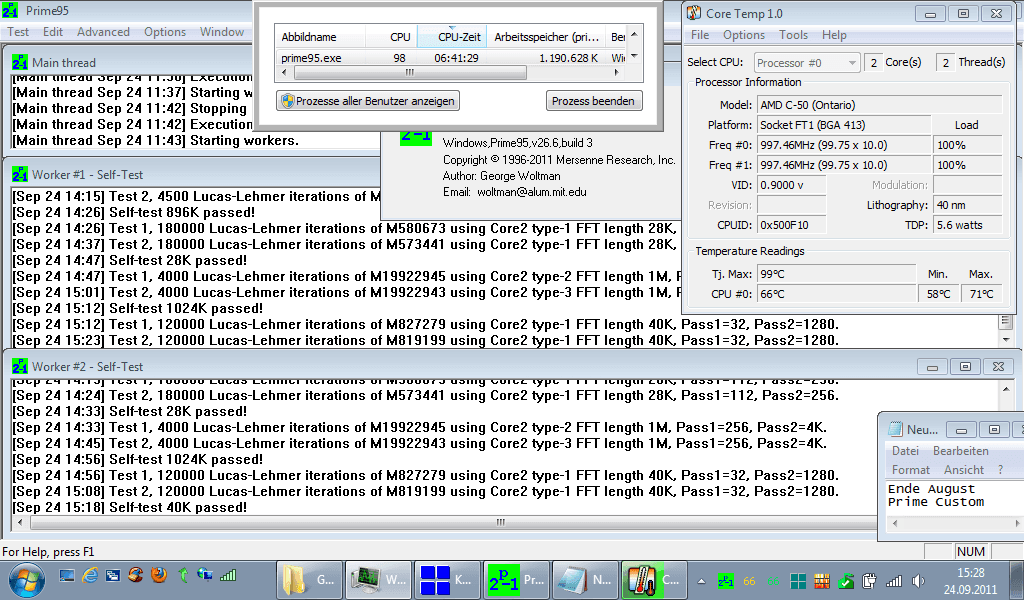Click Prozesse aller Benutzer anzeigen button
The image size is (1024, 600).
[x=368, y=101]
